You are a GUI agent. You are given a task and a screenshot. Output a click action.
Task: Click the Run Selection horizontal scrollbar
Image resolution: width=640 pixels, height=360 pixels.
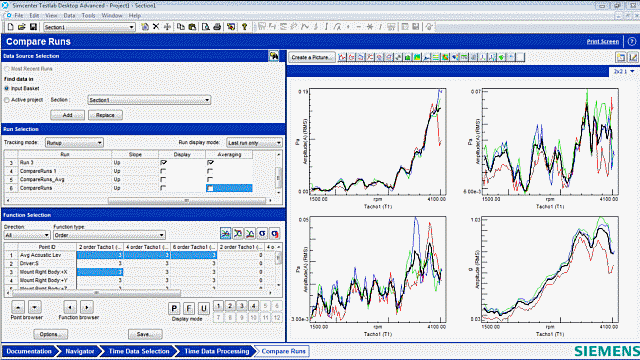click(187, 200)
